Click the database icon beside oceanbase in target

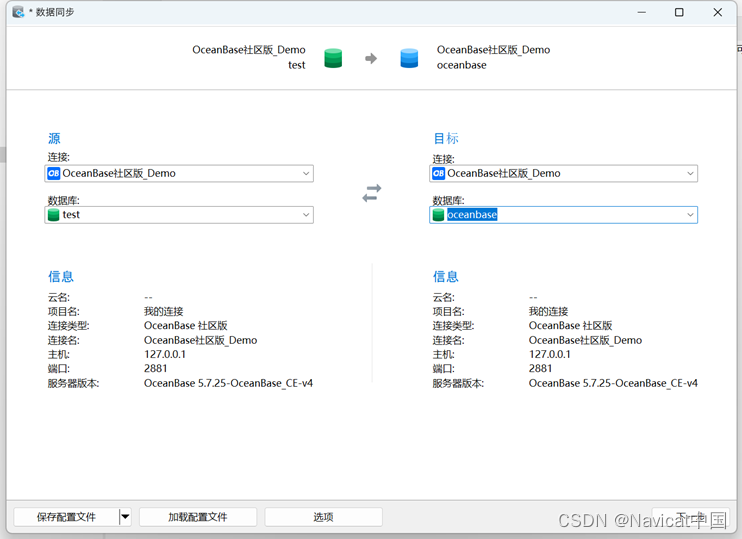[438, 214]
